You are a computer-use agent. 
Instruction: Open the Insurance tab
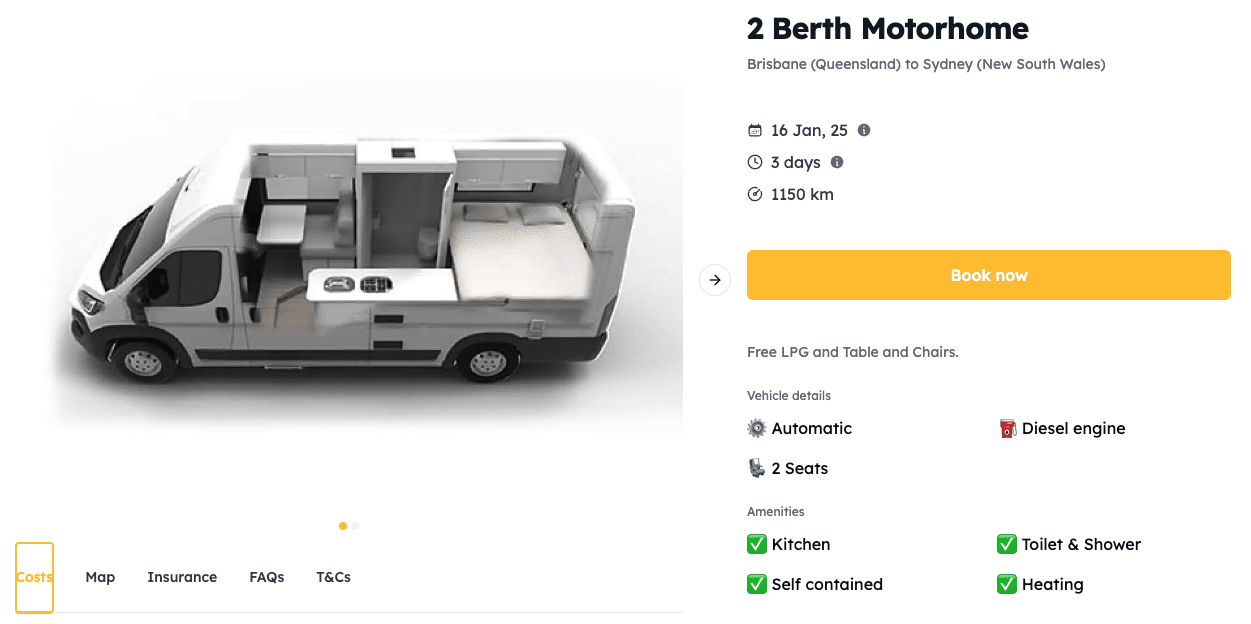pos(182,577)
